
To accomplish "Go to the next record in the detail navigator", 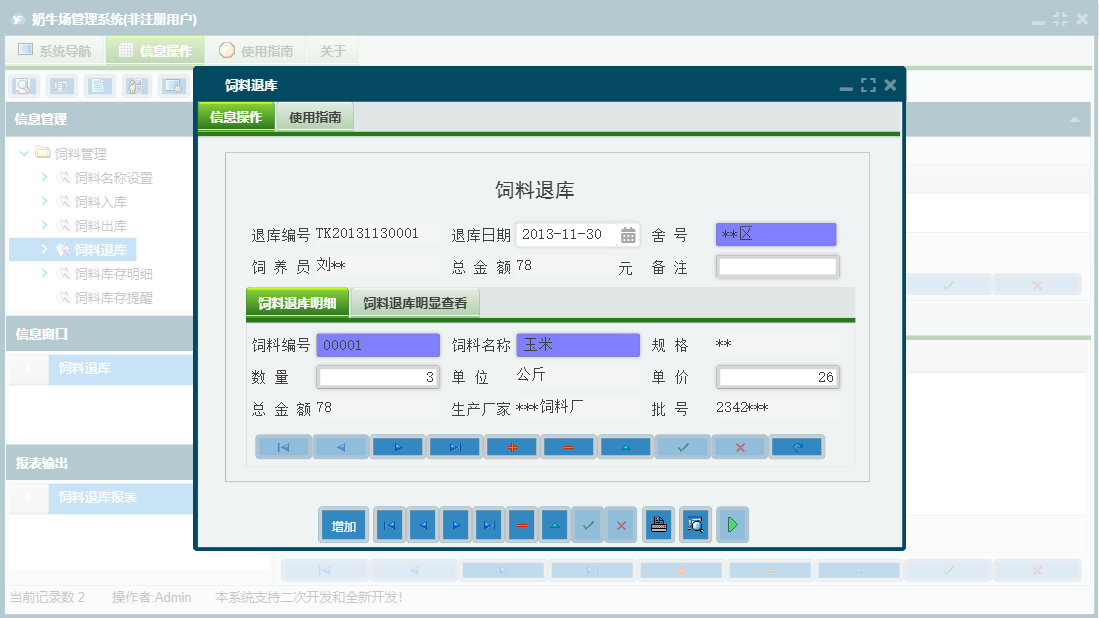I will click(x=398, y=447).
